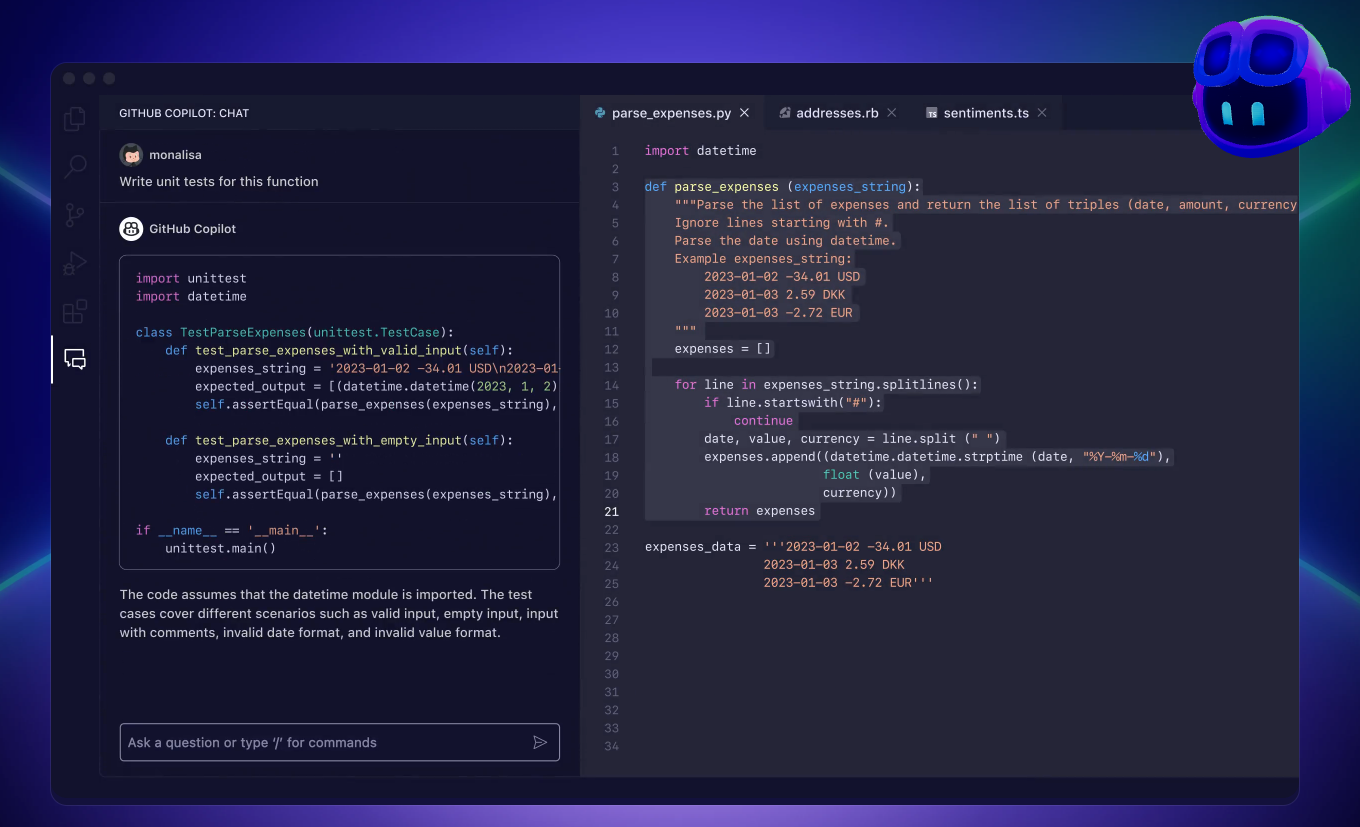Switch to the parse_expenses.py tab
Image resolution: width=1360 pixels, height=827 pixels.
coord(671,113)
